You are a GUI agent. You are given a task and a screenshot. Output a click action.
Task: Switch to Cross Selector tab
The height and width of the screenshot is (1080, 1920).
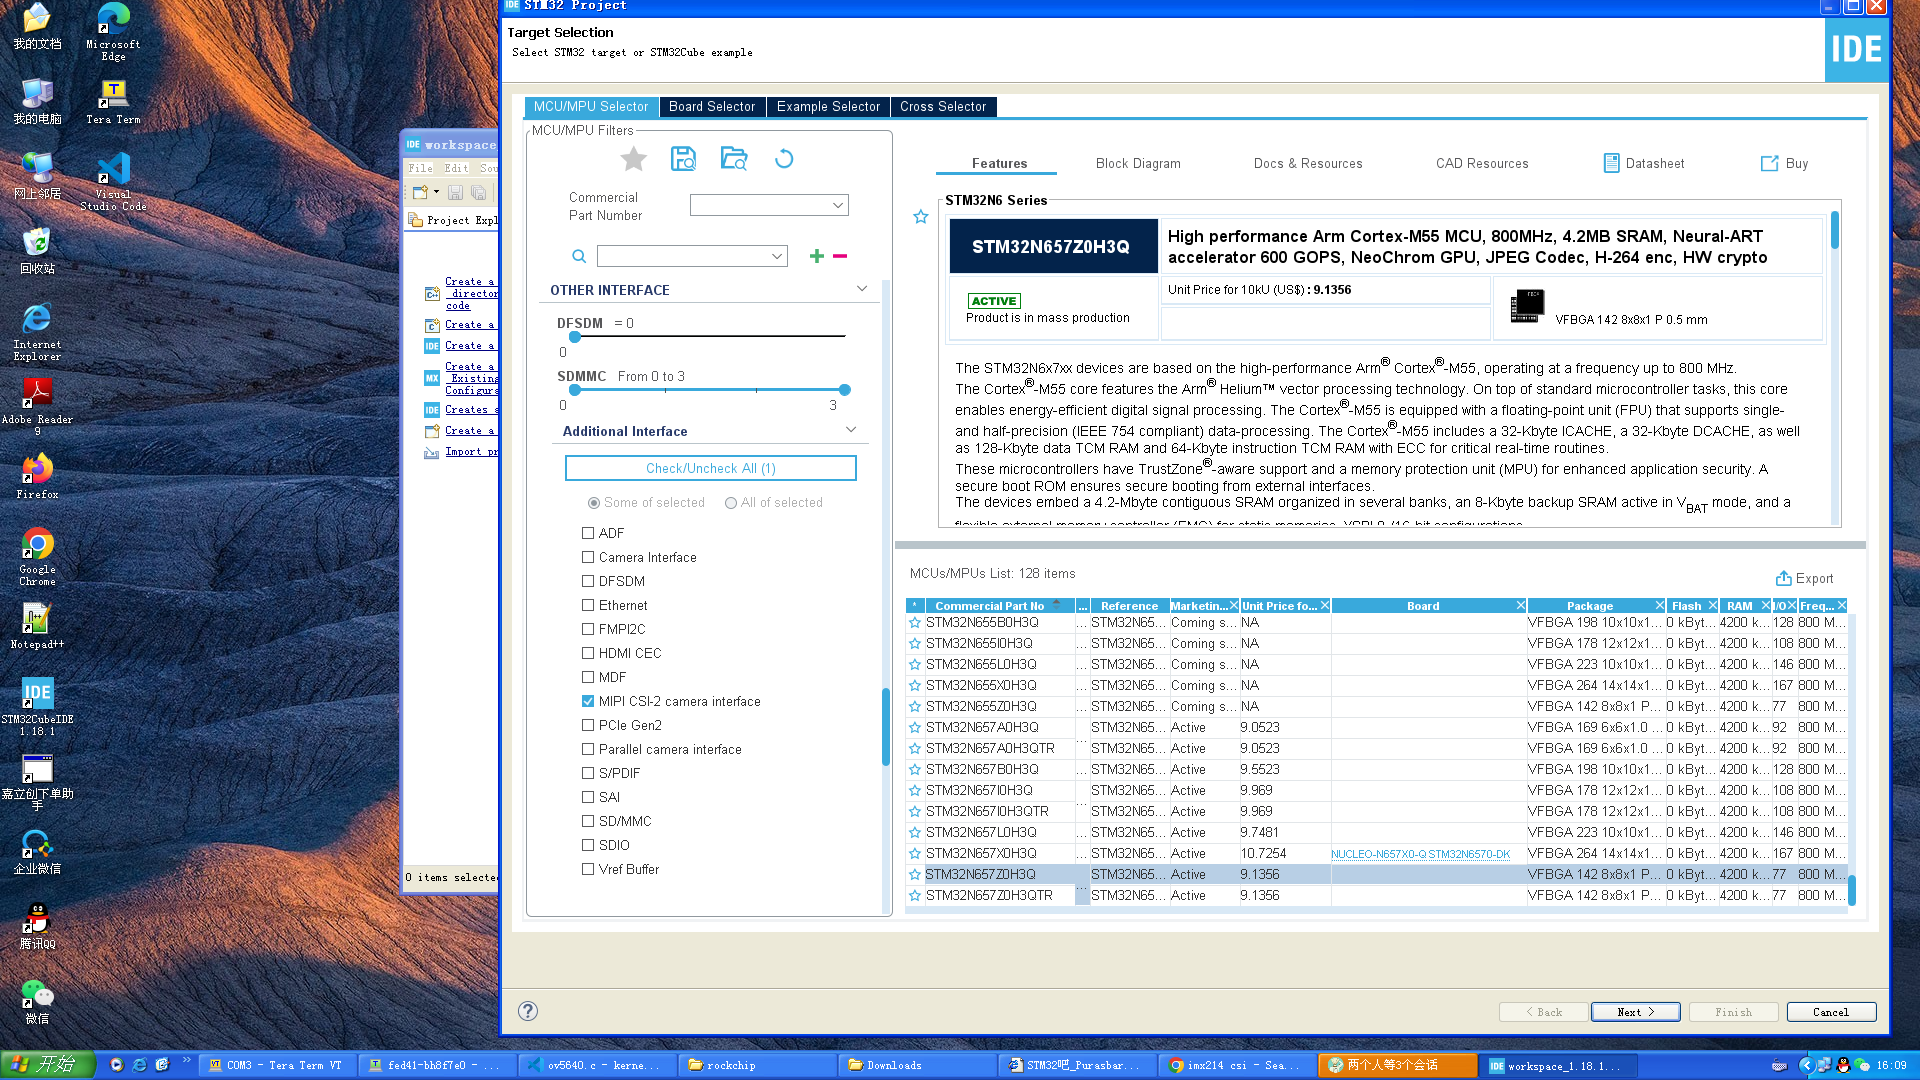943,107
